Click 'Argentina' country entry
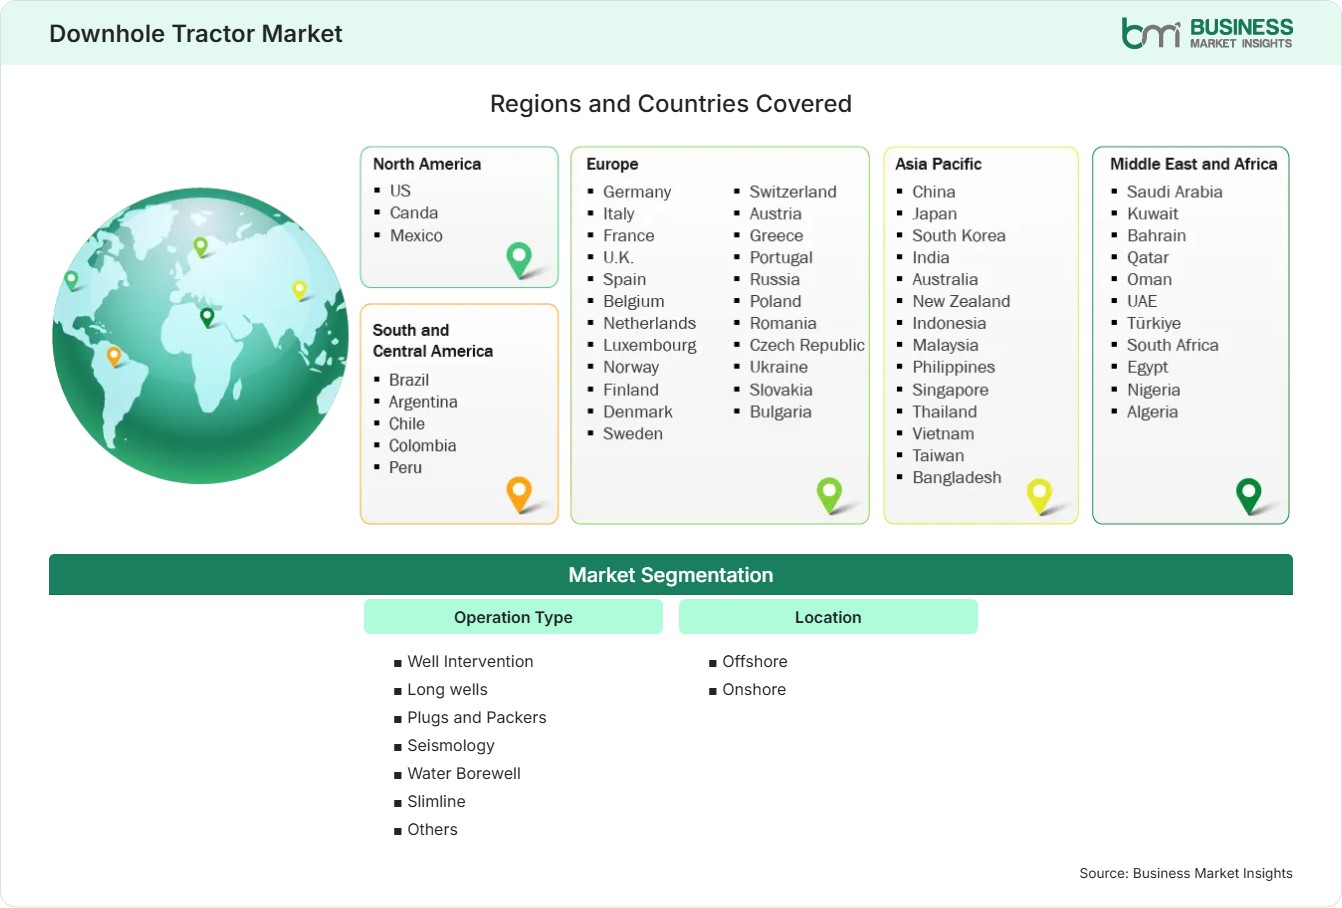Image resolution: width=1342 pixels, height=908 pixels. 423,402
